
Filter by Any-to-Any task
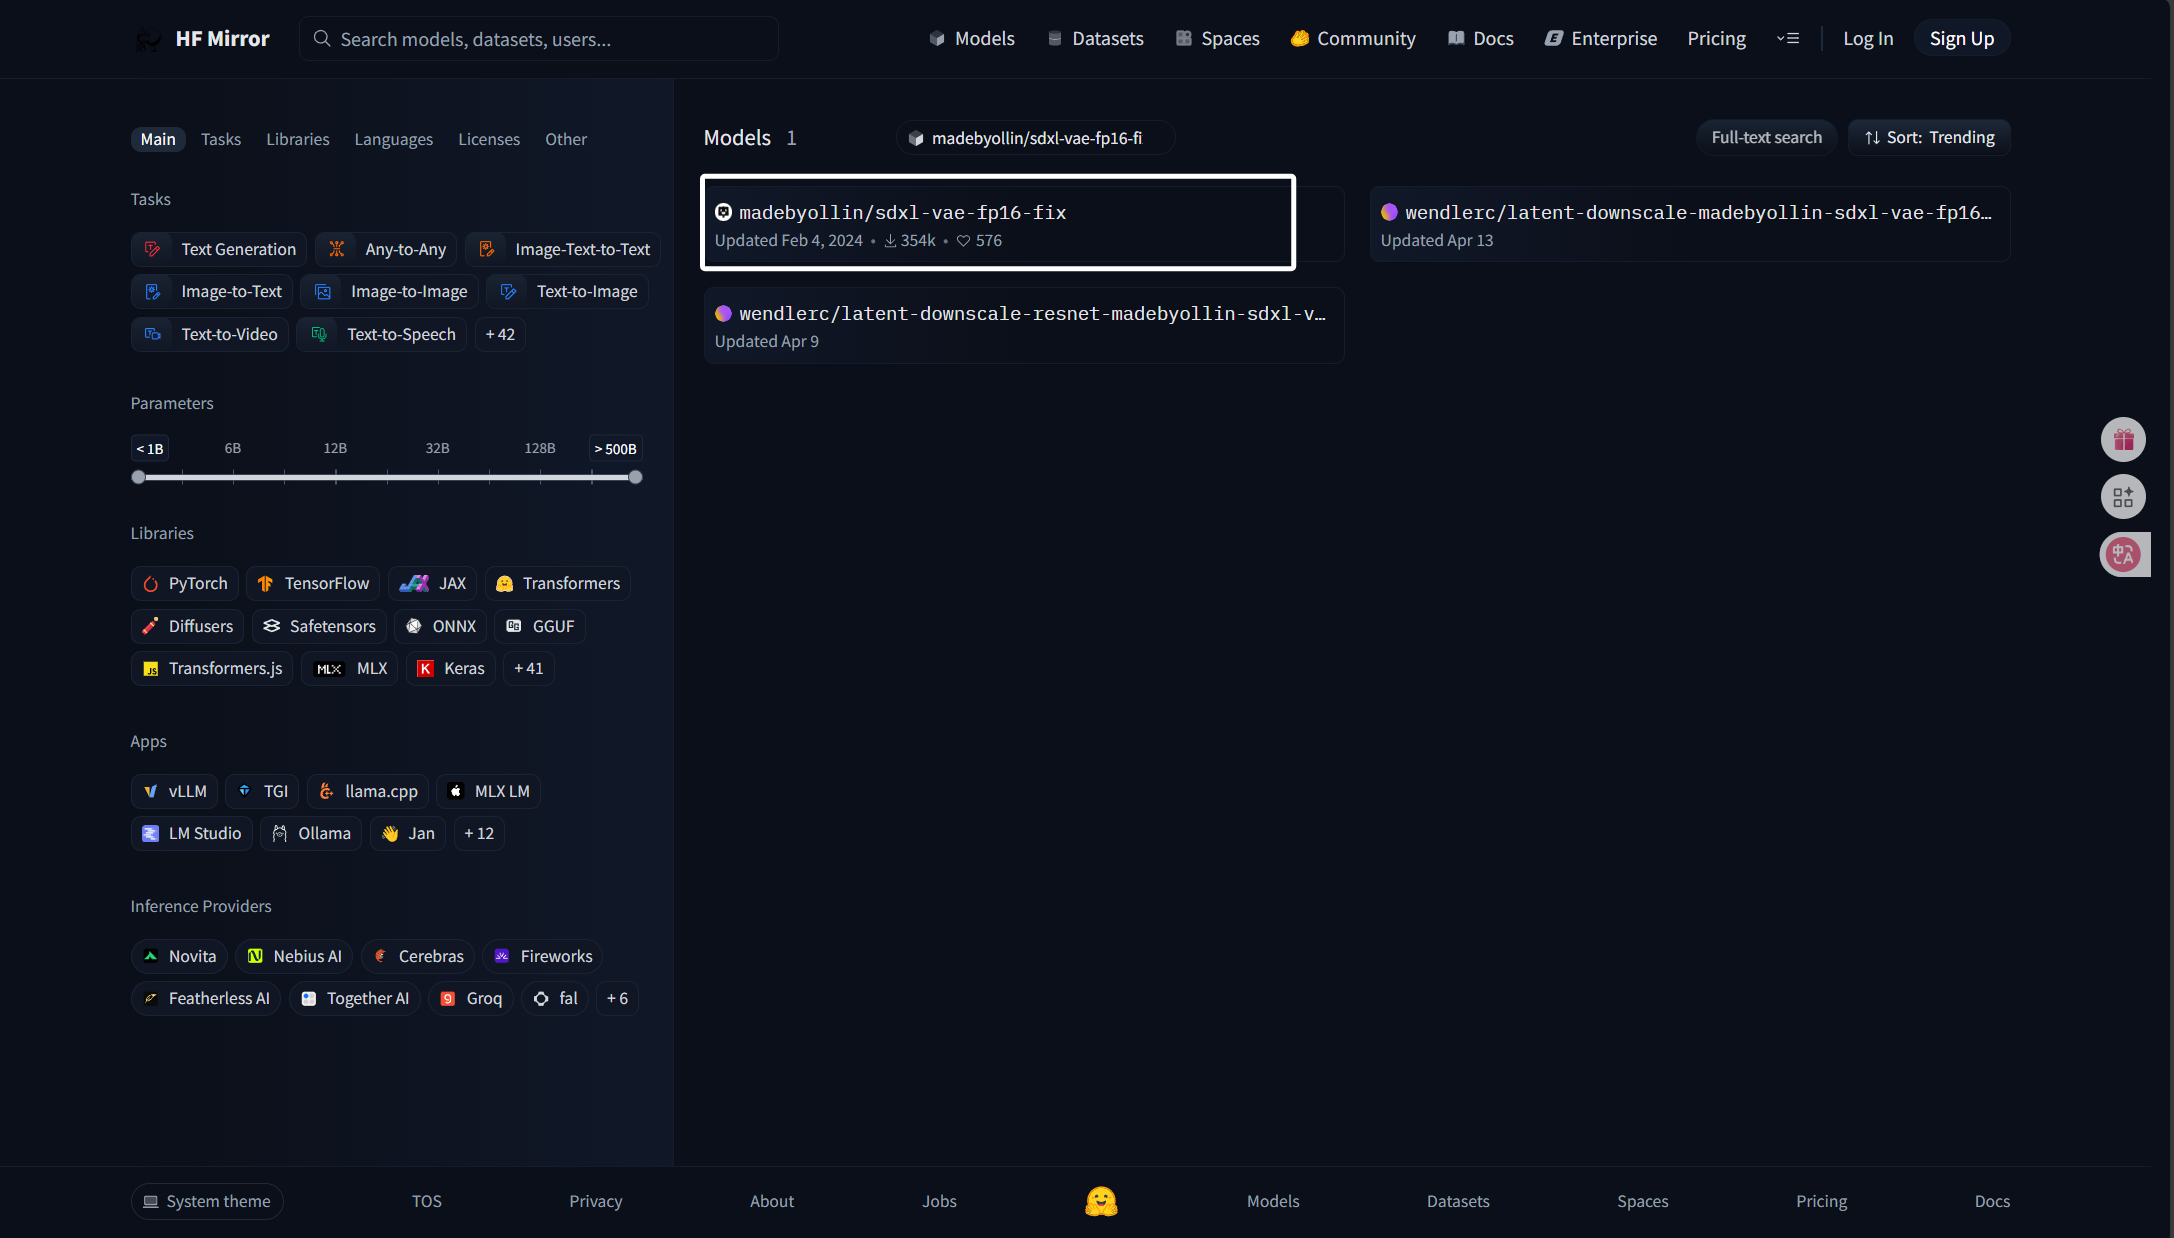386,249
